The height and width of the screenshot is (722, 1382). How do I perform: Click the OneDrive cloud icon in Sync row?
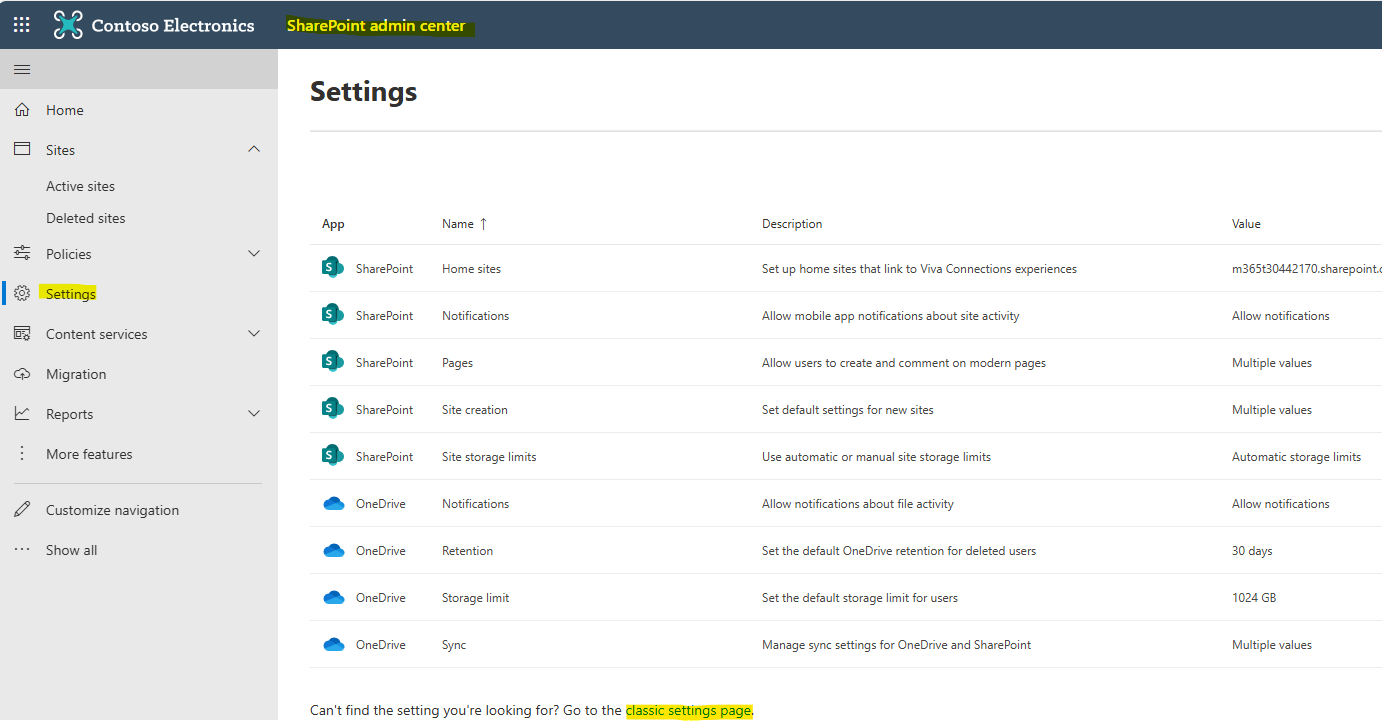(334, 645)
